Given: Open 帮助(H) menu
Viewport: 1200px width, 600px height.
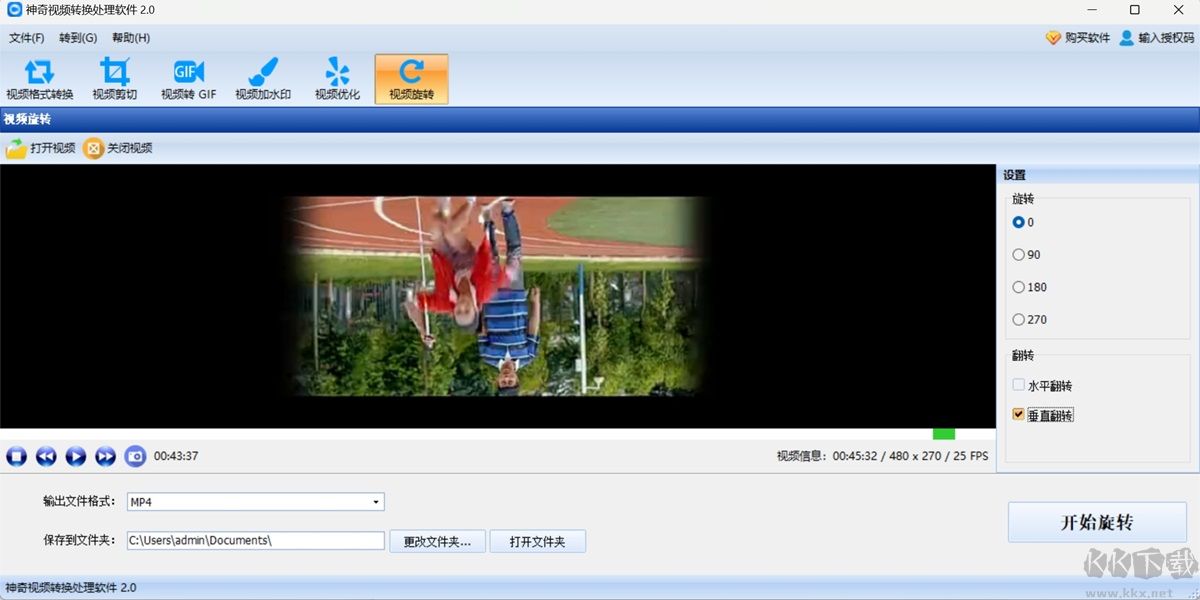Looking at the screenshot, I should [131, 38].
